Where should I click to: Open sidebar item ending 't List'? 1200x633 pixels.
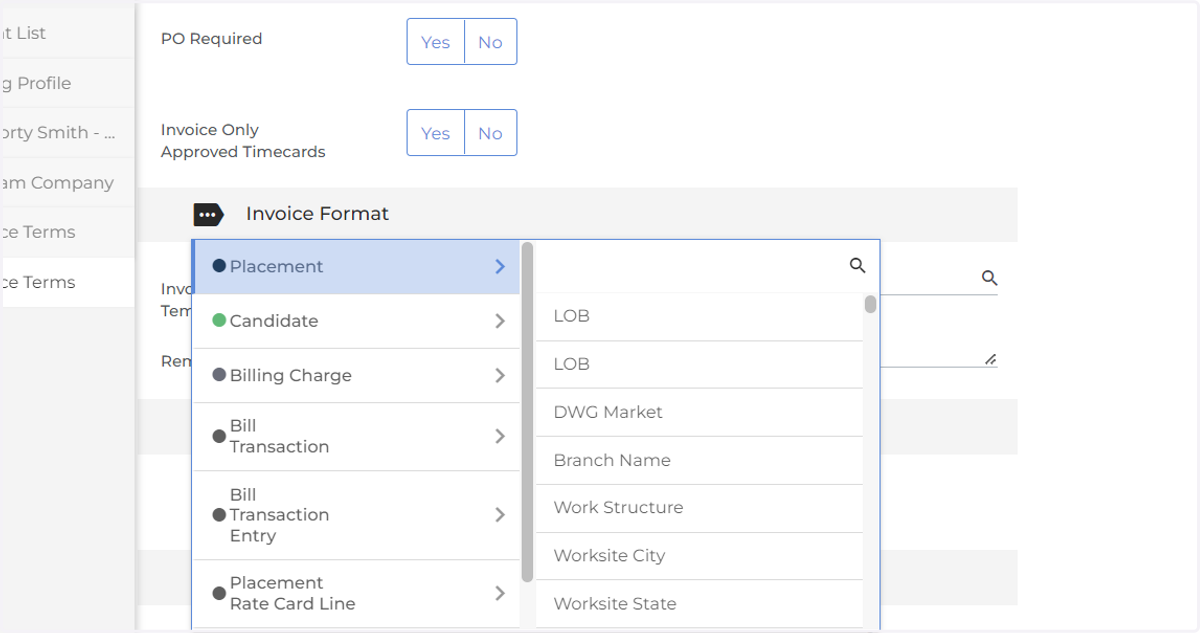(67, 33)
